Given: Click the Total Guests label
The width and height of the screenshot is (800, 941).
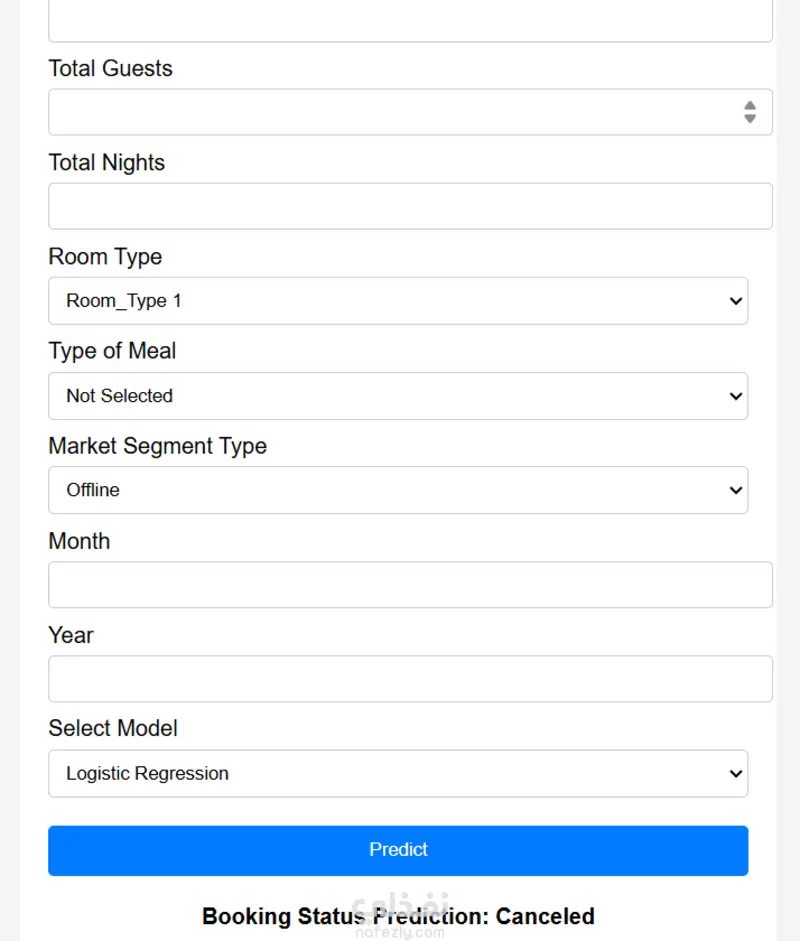Looking at the screenshot, I should [110, 68].
